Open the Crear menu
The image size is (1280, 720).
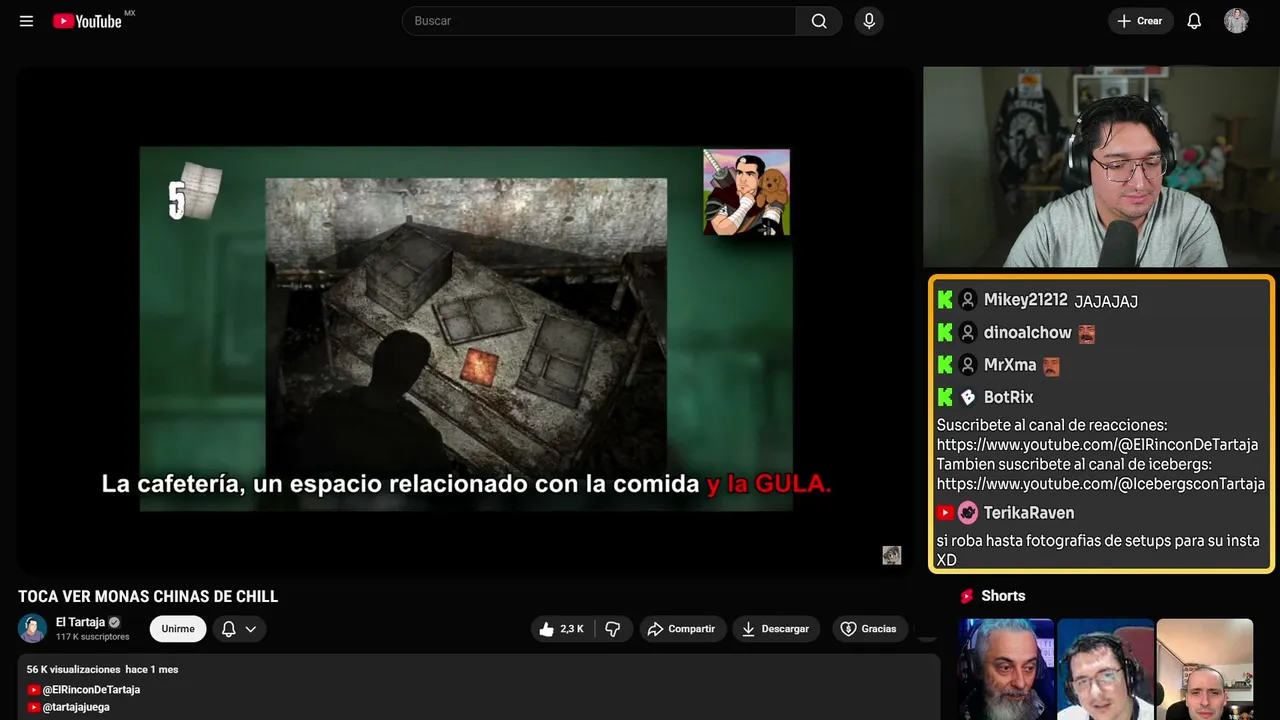coord(1140,21)
